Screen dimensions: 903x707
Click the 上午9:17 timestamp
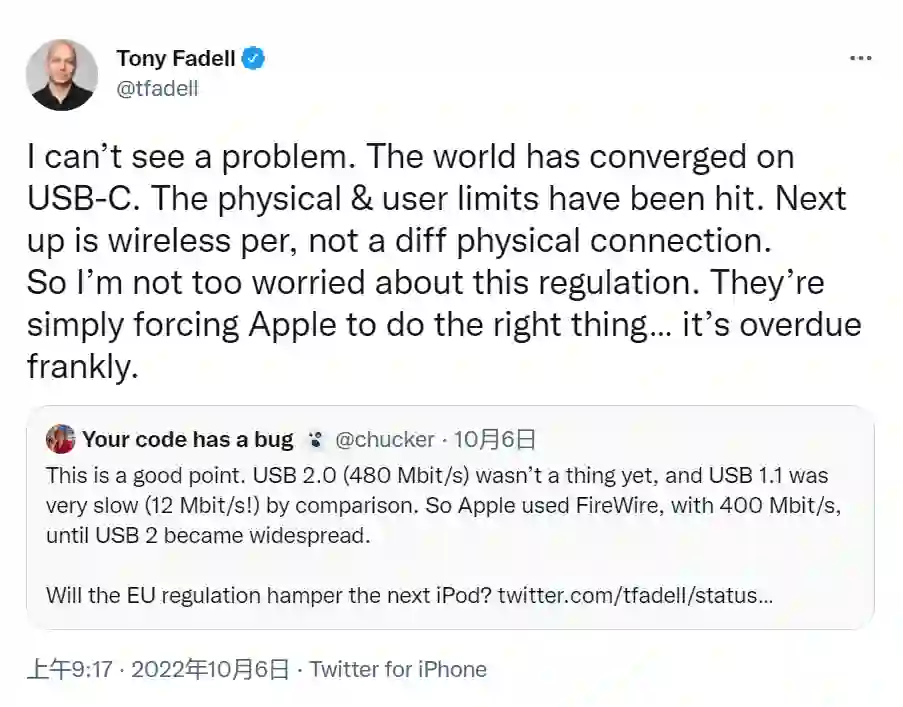pos(69,669)
